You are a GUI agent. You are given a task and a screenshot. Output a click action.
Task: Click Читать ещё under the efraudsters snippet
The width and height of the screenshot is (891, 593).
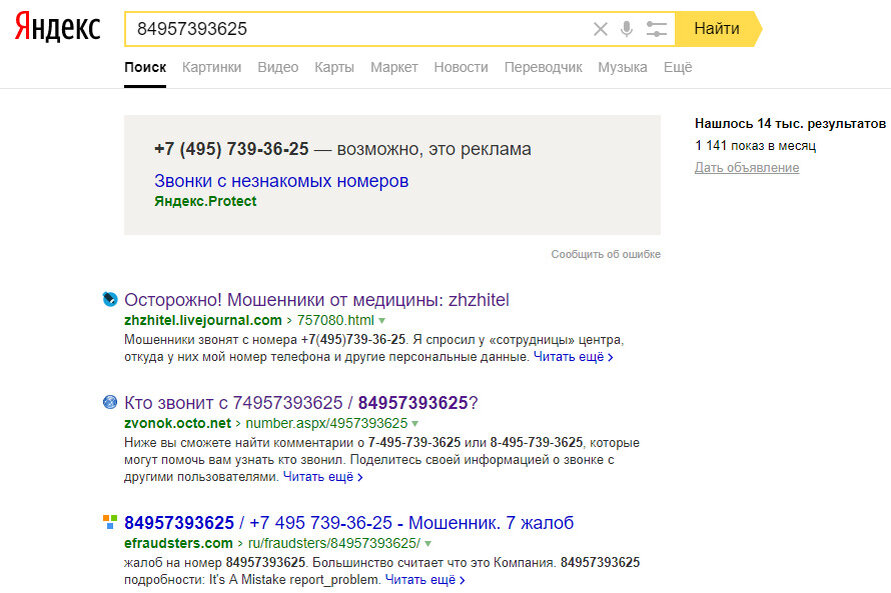pyautogui.click(x=424, y=579)
